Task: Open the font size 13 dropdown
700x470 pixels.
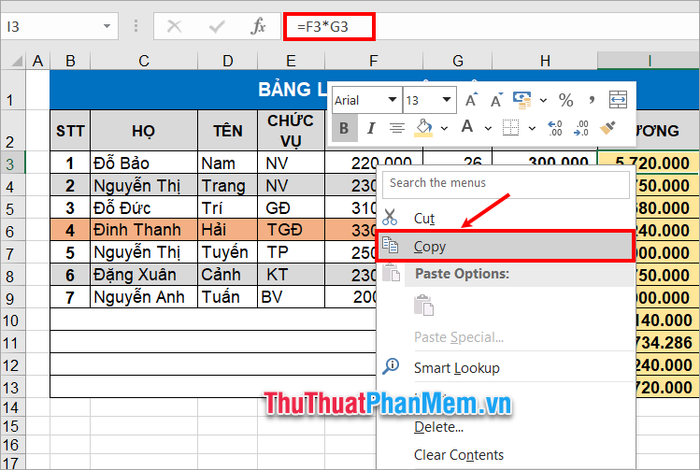Action: [x=447, y=100]
